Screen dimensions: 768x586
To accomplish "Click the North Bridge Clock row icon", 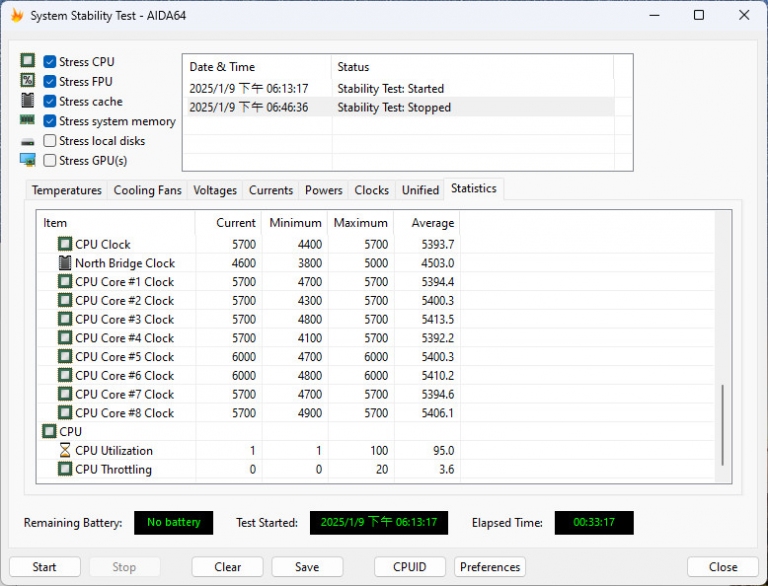I will [x=65, y=263].
